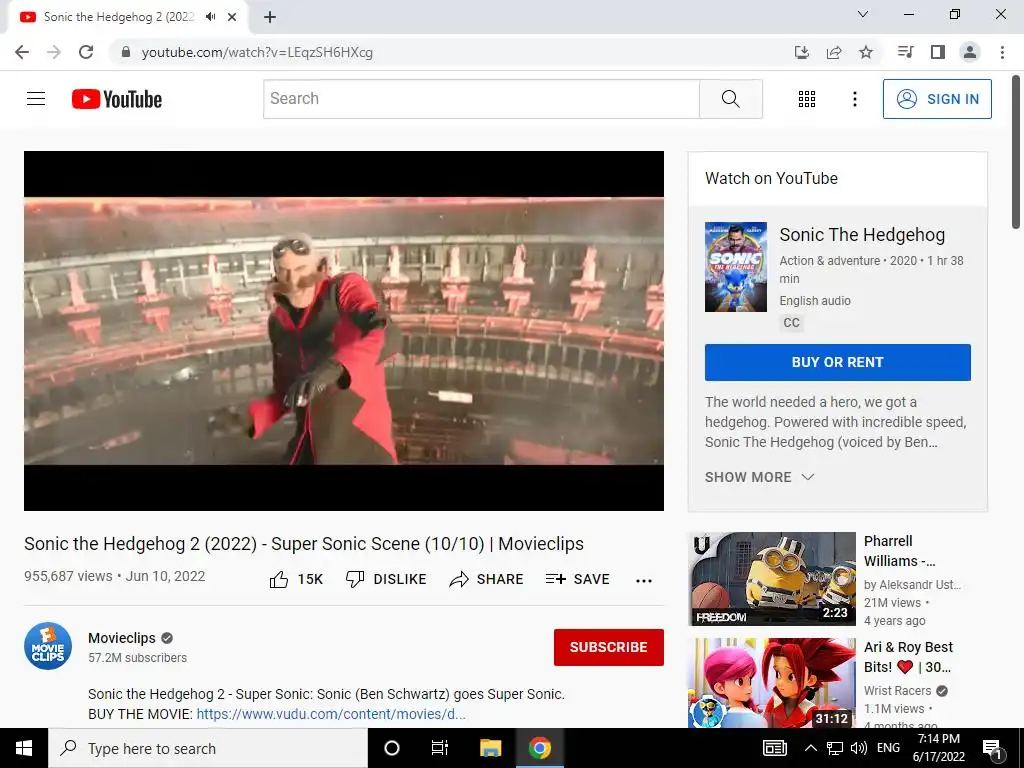Viewport: 1024px width, 768px height.
Task: Open the taskbar clock and date
Action: coord(938,748)
